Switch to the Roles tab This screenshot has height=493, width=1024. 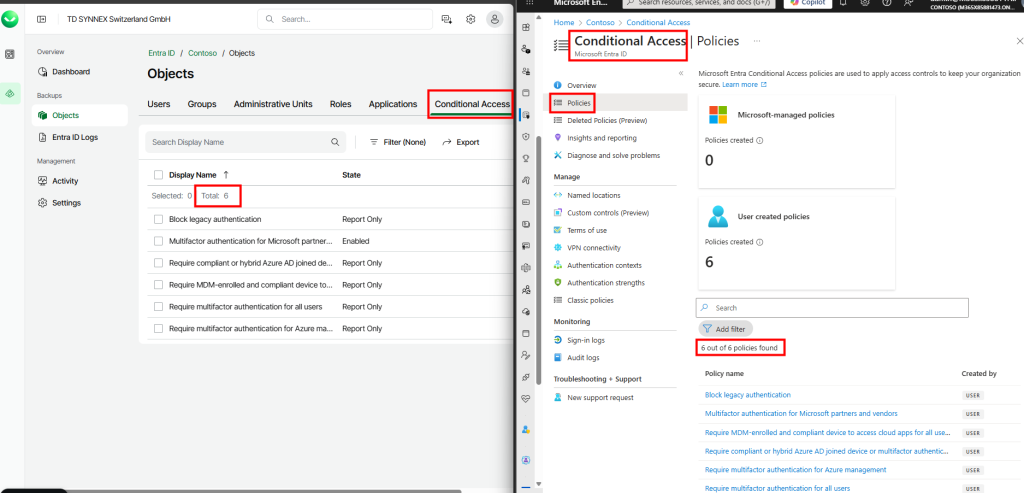coord(340,104)
